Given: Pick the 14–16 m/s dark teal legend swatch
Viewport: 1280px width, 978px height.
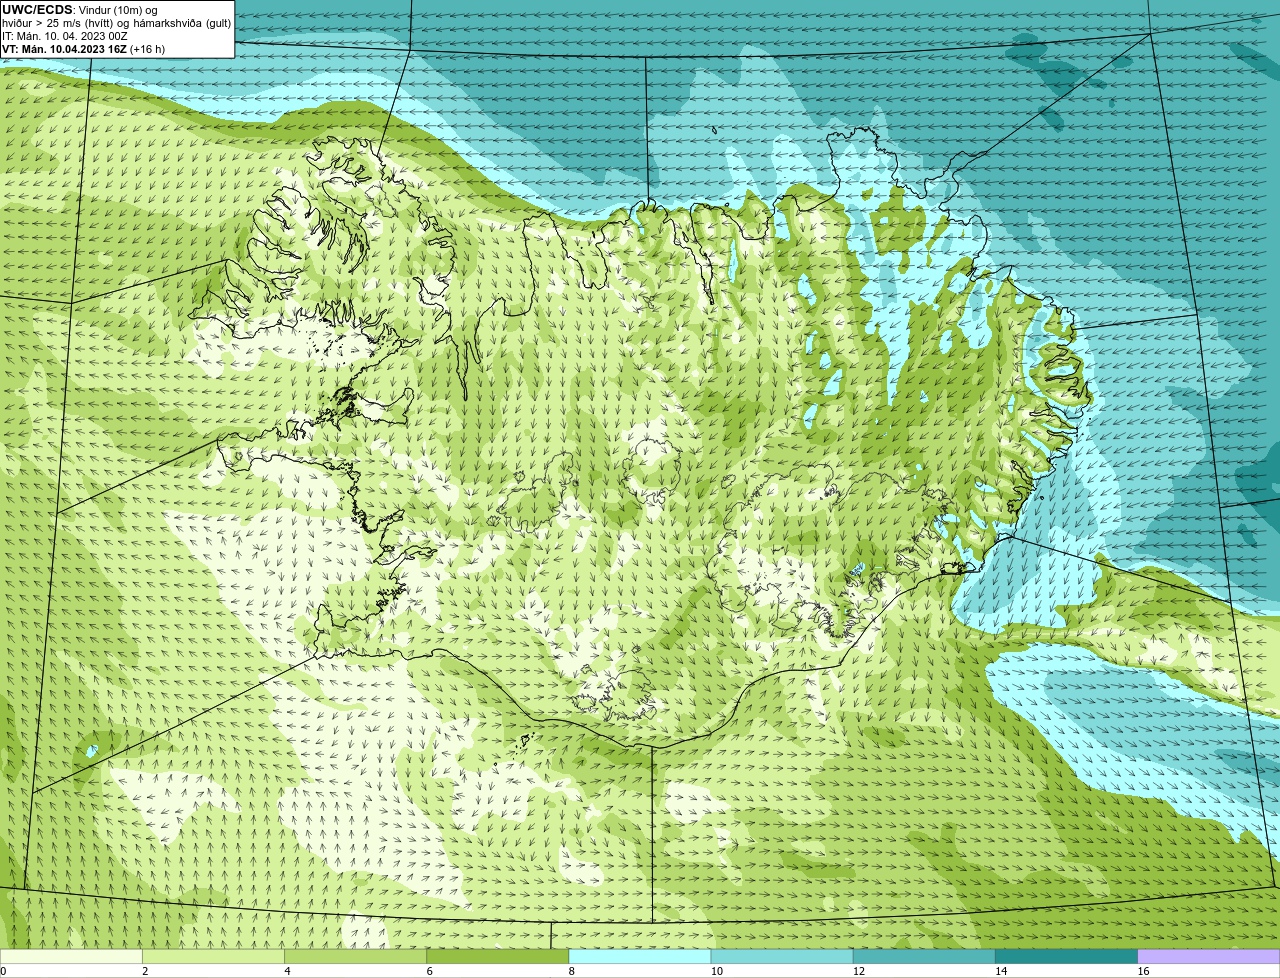Looking at the screenshot, I should pyautogui.click(x=1067, y=956).
